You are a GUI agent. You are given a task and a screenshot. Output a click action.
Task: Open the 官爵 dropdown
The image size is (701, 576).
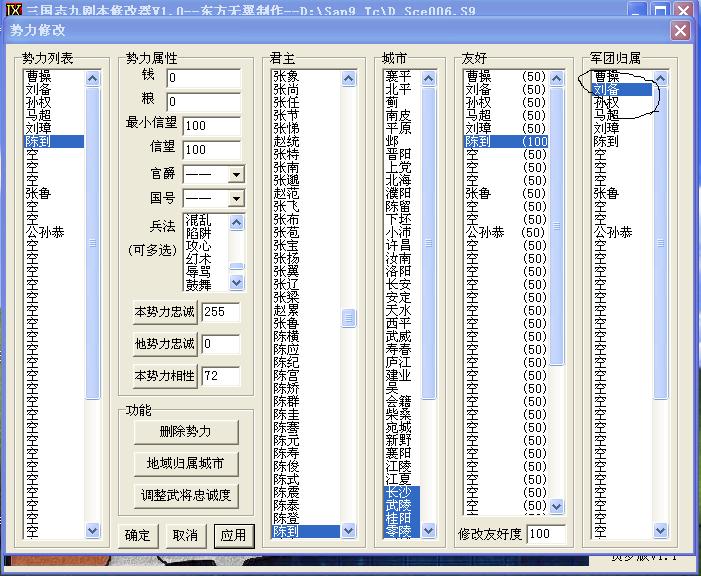click(236, 175)
